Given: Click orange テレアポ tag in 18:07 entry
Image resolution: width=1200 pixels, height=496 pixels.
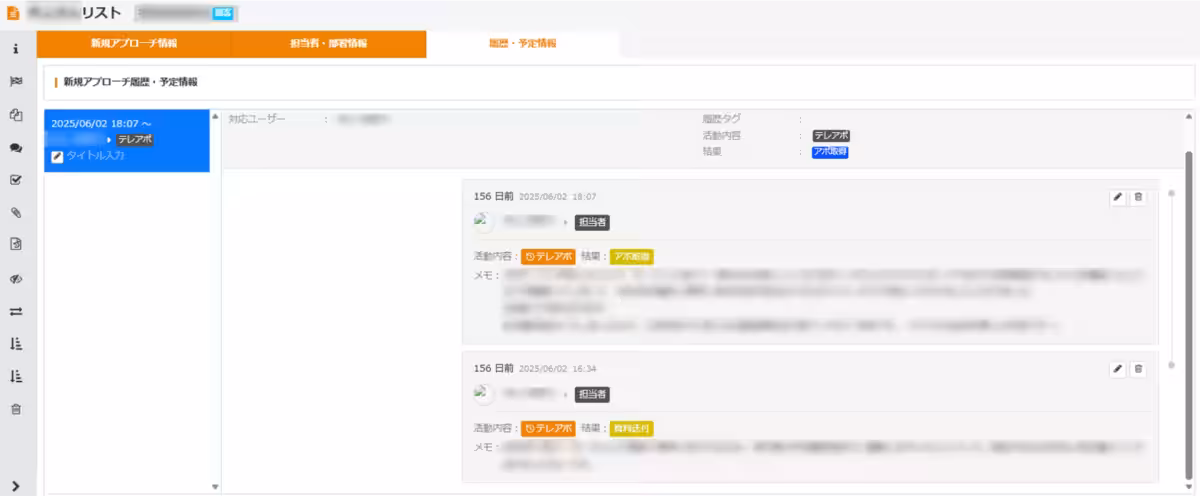Looking at the screenshot, I should (548, 257).
